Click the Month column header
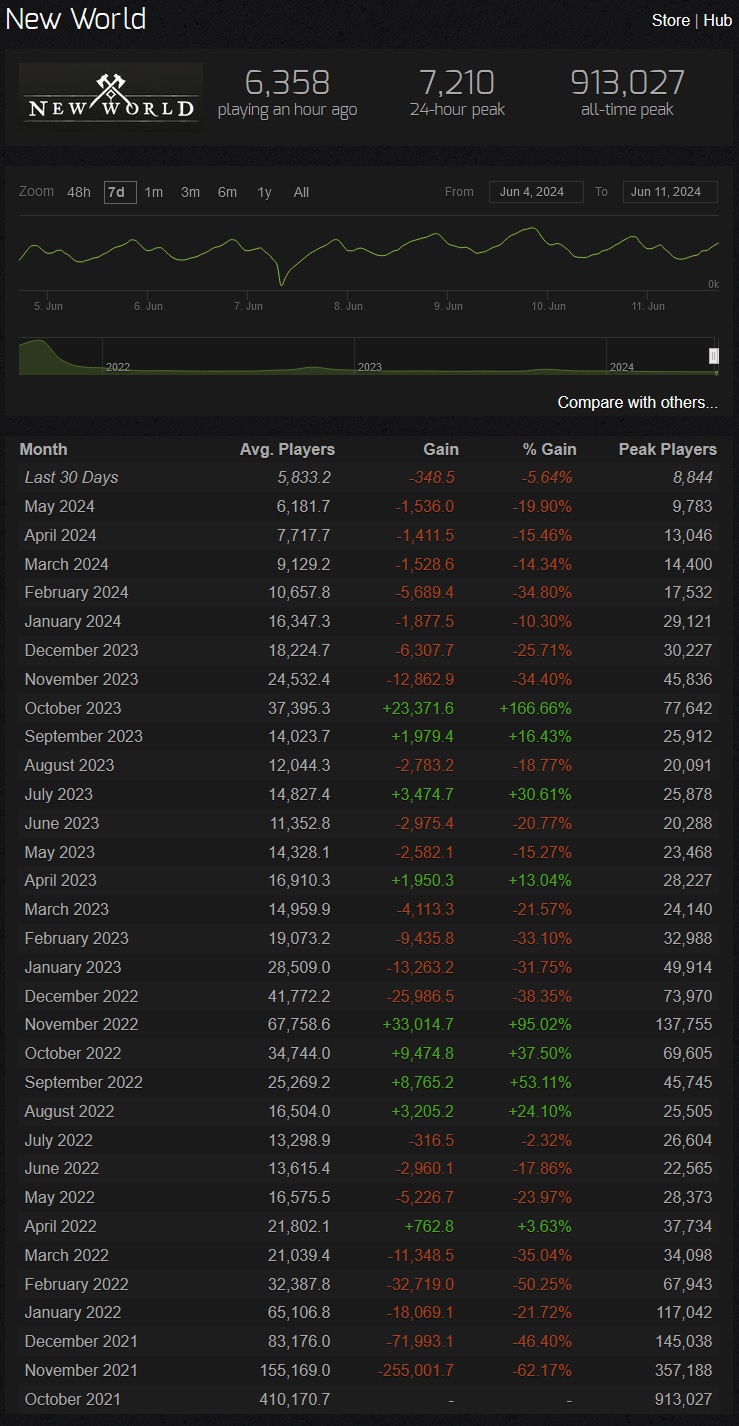Viewport: 739px width, 1426px height. click(x=44, y=450)
